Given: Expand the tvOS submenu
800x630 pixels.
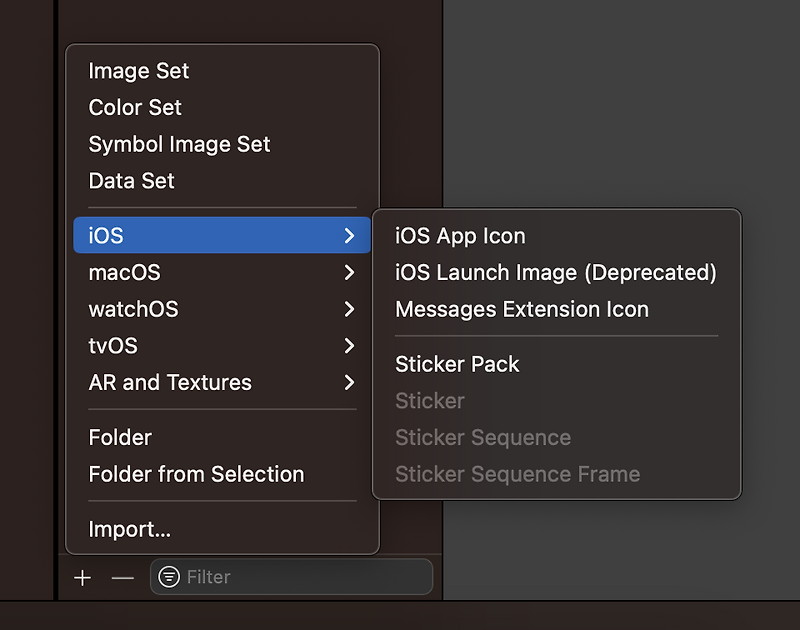Looking at the screenshot, I should click(349, 345).
